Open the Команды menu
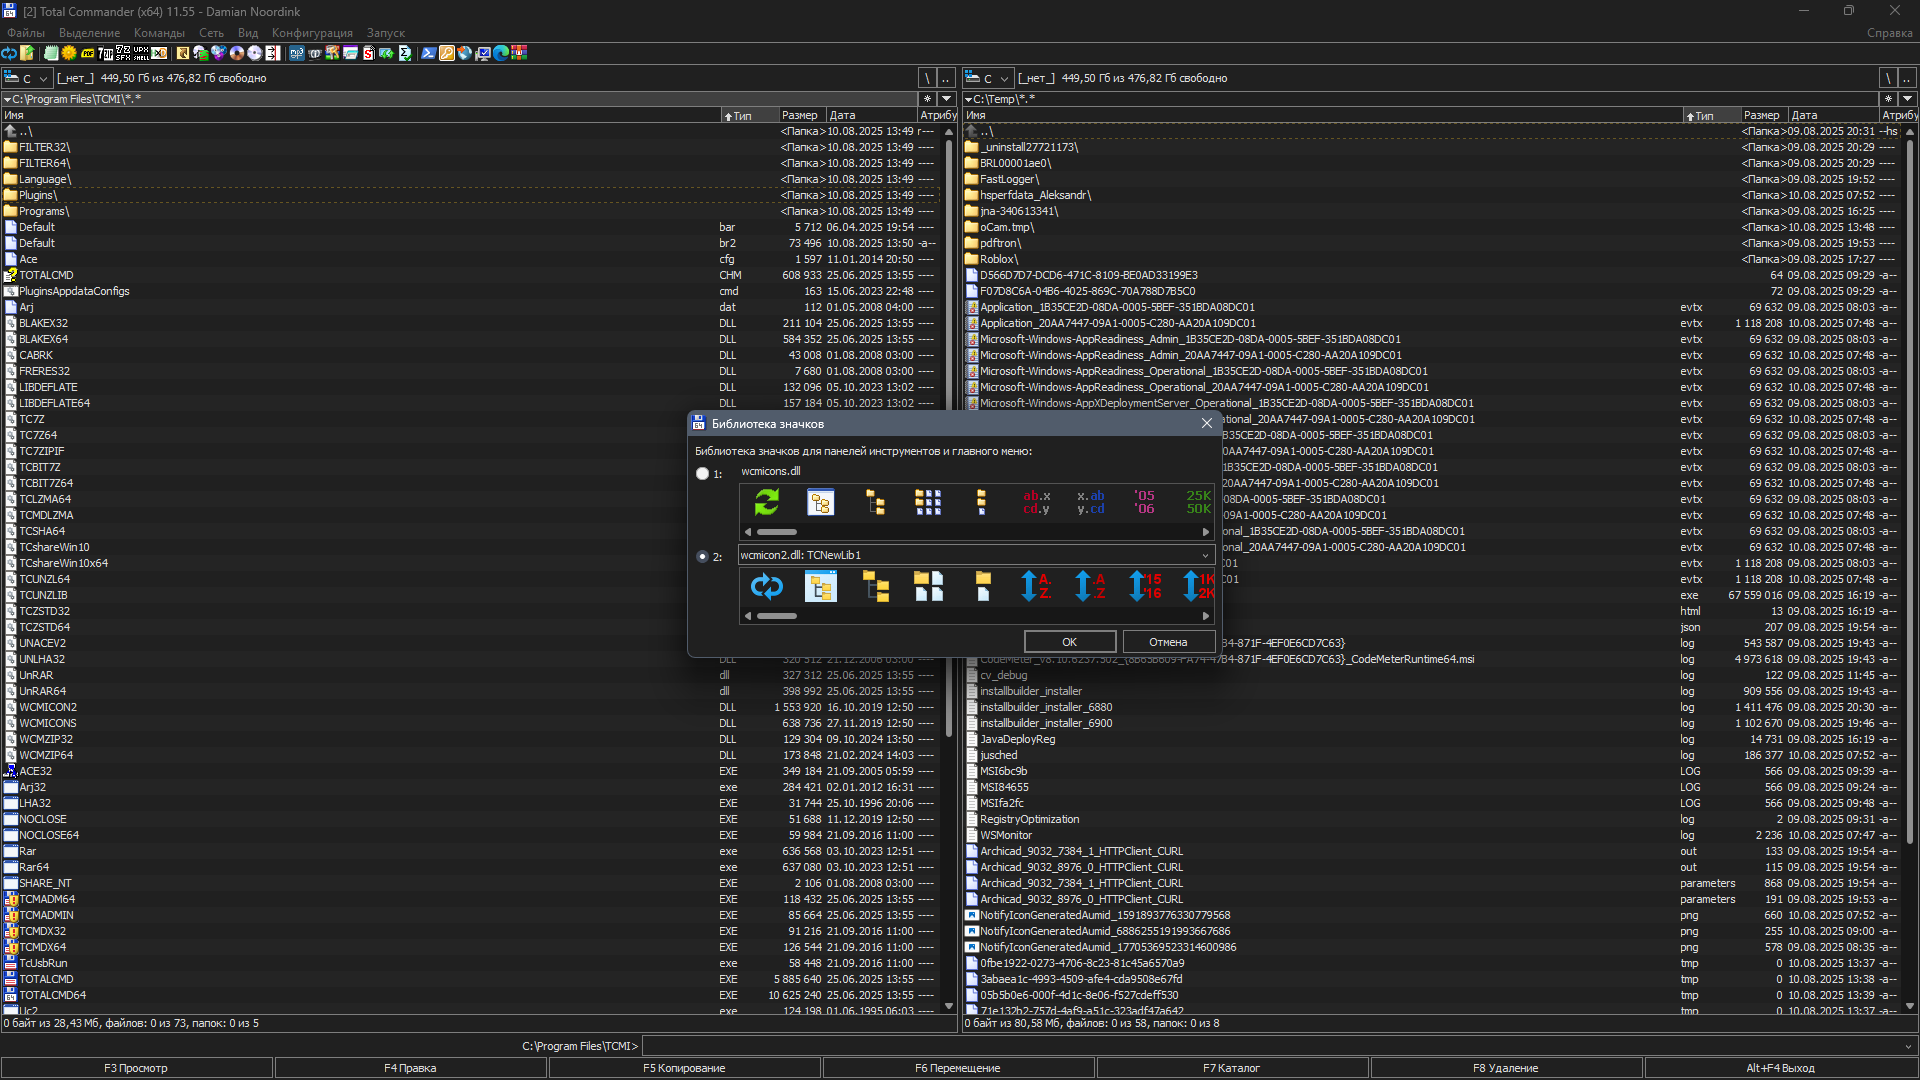Image resolution: width=1920 pixels, height=1080 pixels. [x=159, y=33]
